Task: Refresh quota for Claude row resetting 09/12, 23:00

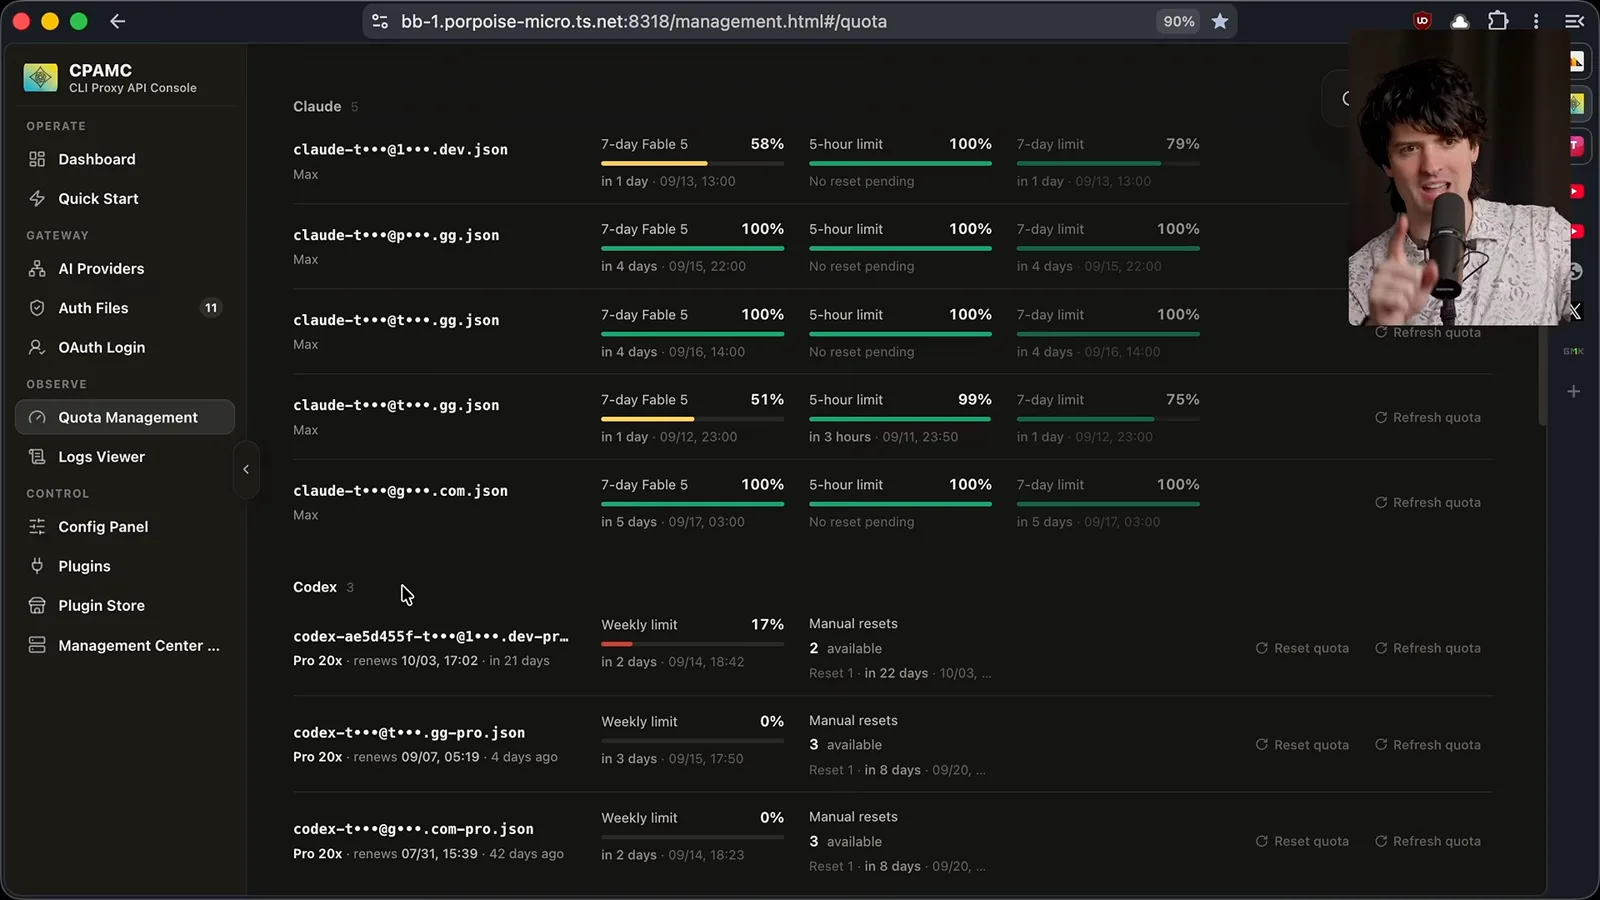Action: (1428, 418)
